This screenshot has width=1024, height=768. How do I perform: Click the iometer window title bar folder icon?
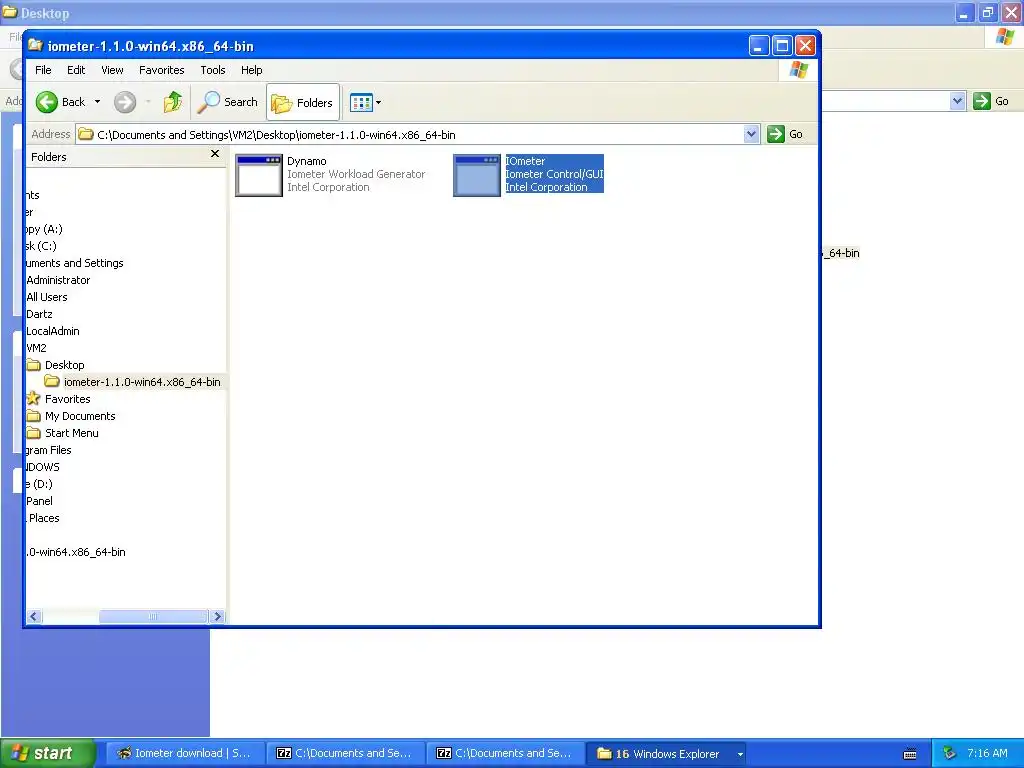point(35,45)
